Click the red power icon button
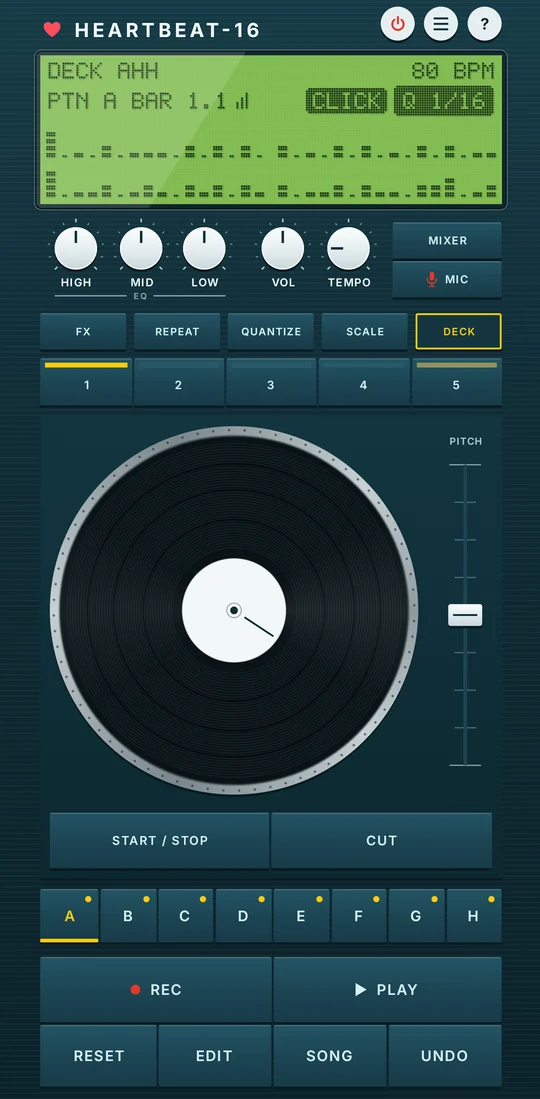540x1099 pixels. pos(398,25)
